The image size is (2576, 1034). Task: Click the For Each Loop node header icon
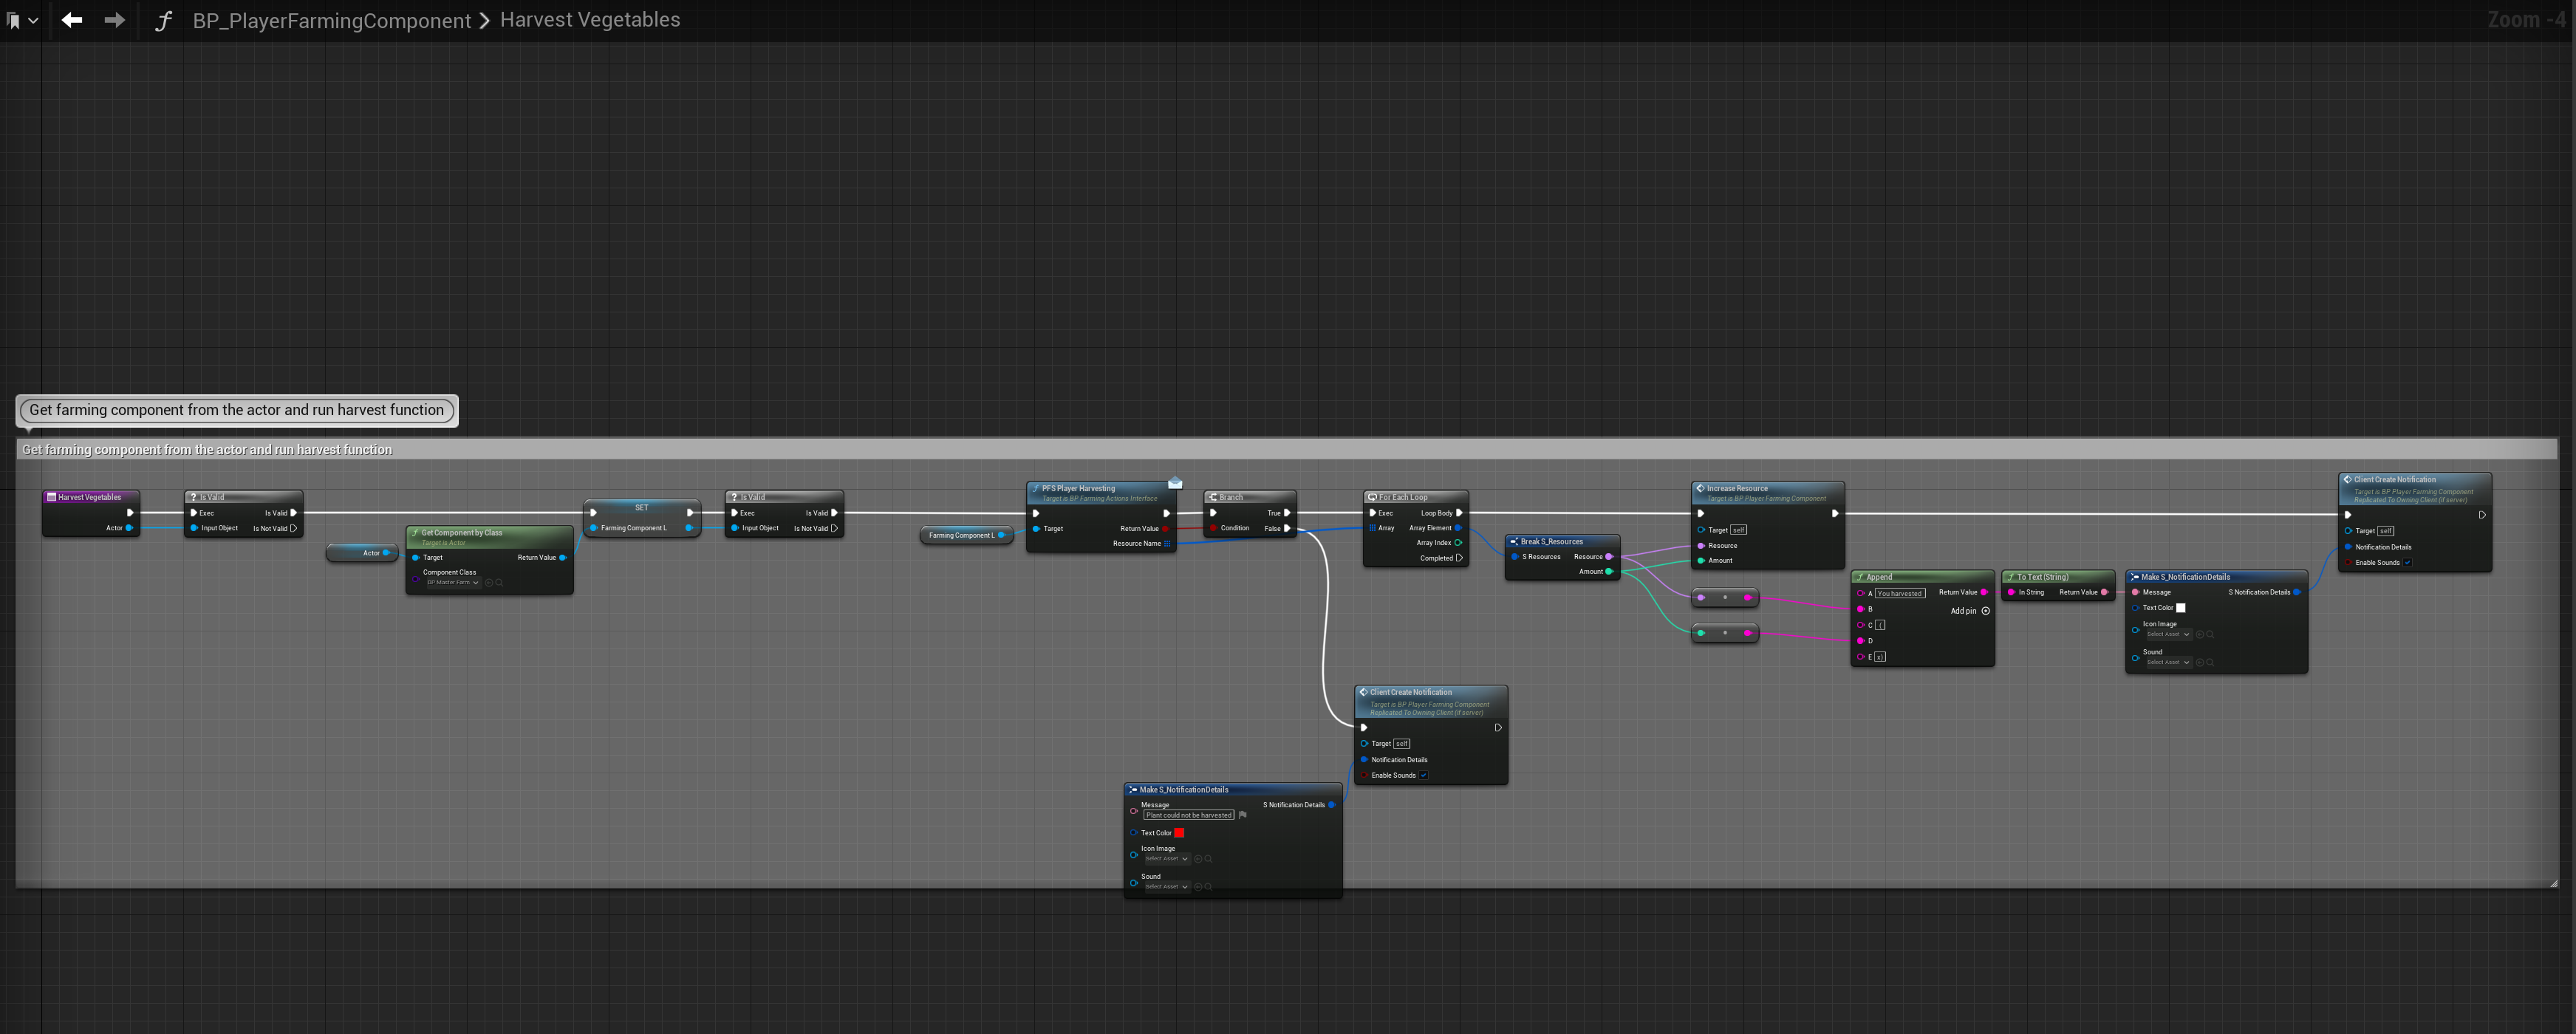[x=1372, y=497]
